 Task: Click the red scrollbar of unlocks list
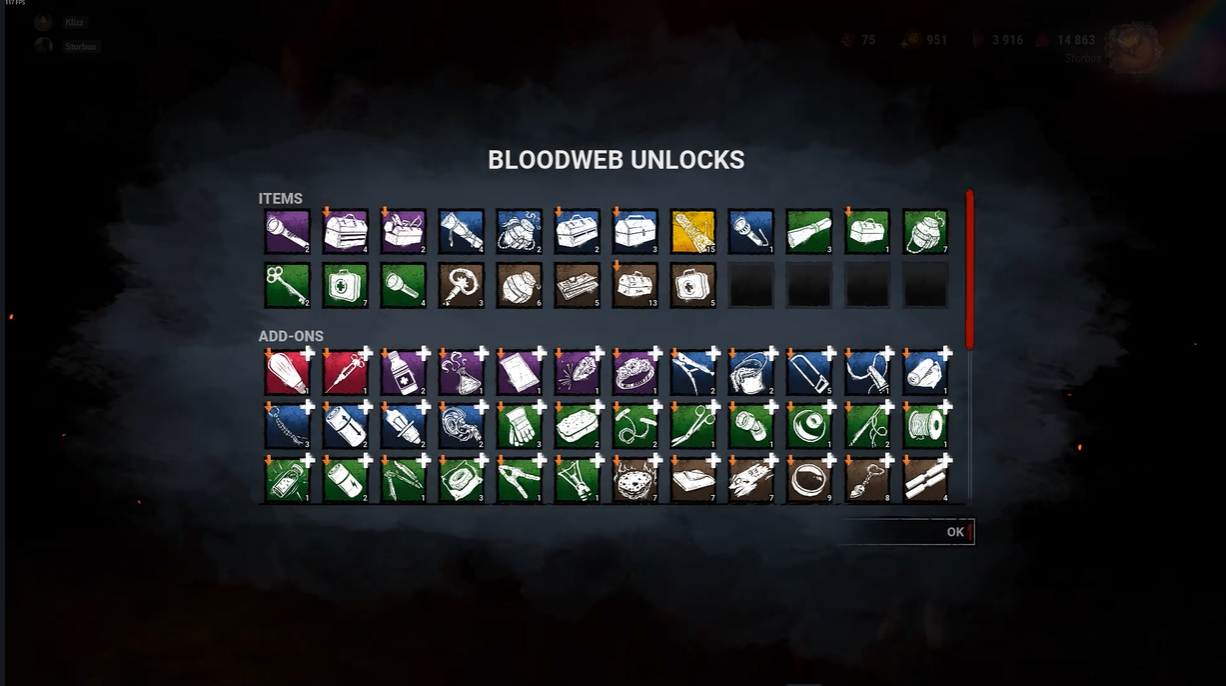[x=969, y=268]
